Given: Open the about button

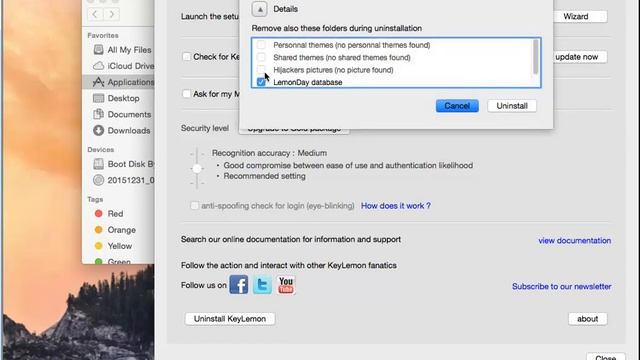Looking at the screenshot, I should tap(587, 318).
